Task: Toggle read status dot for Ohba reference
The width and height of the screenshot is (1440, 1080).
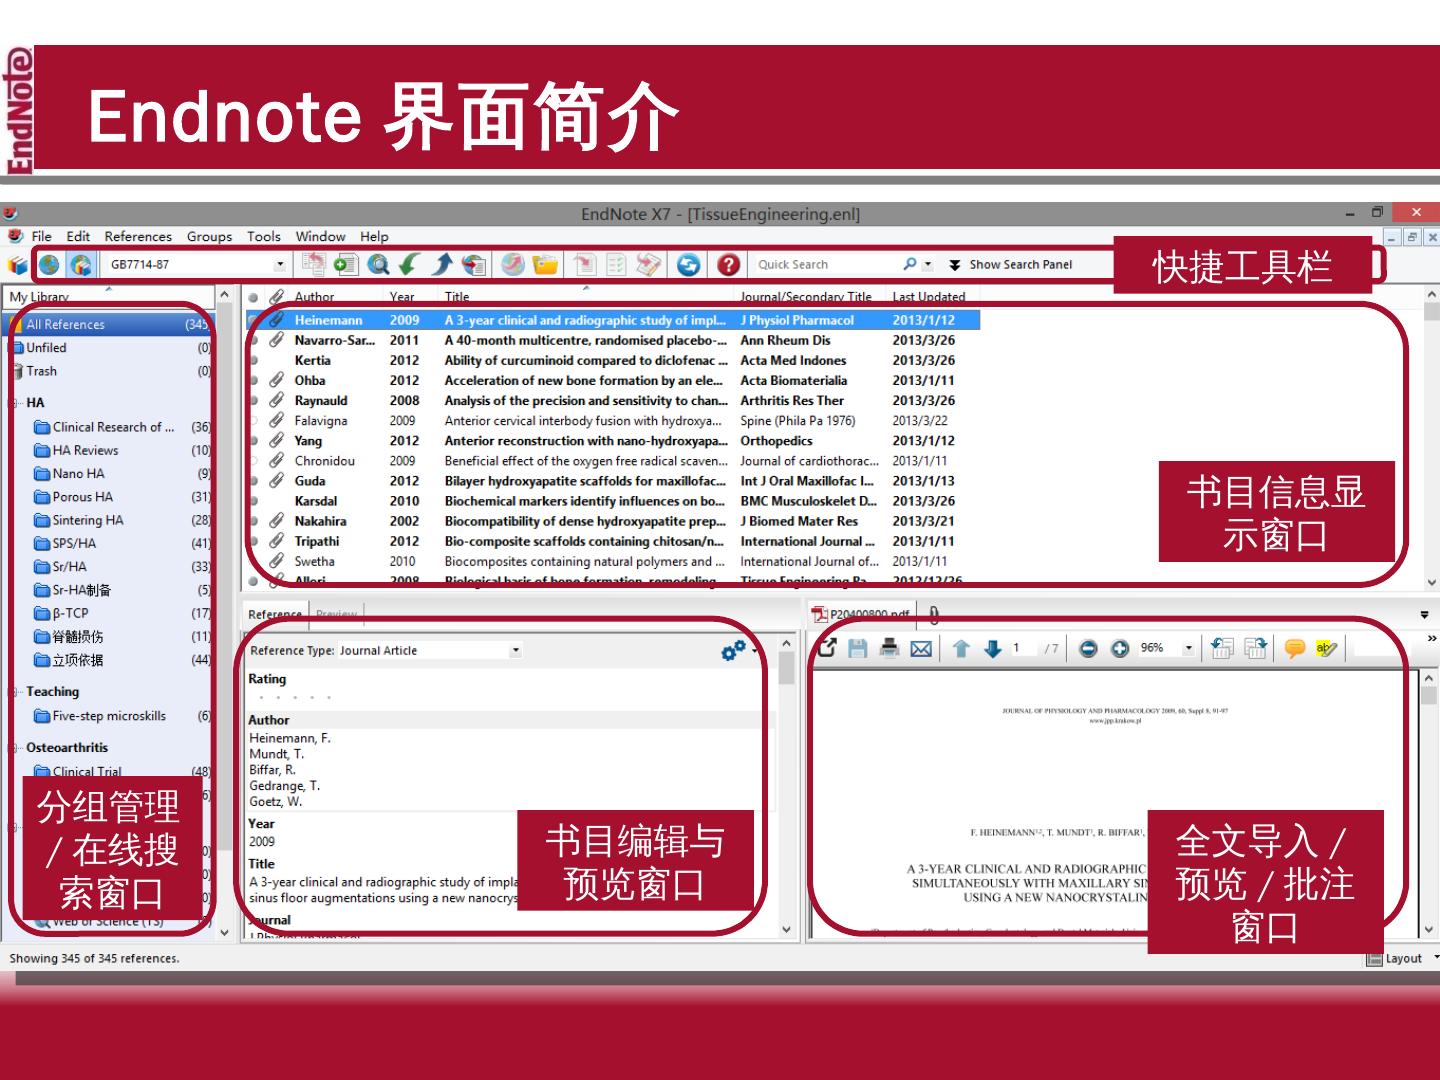Action: (253, 380)
